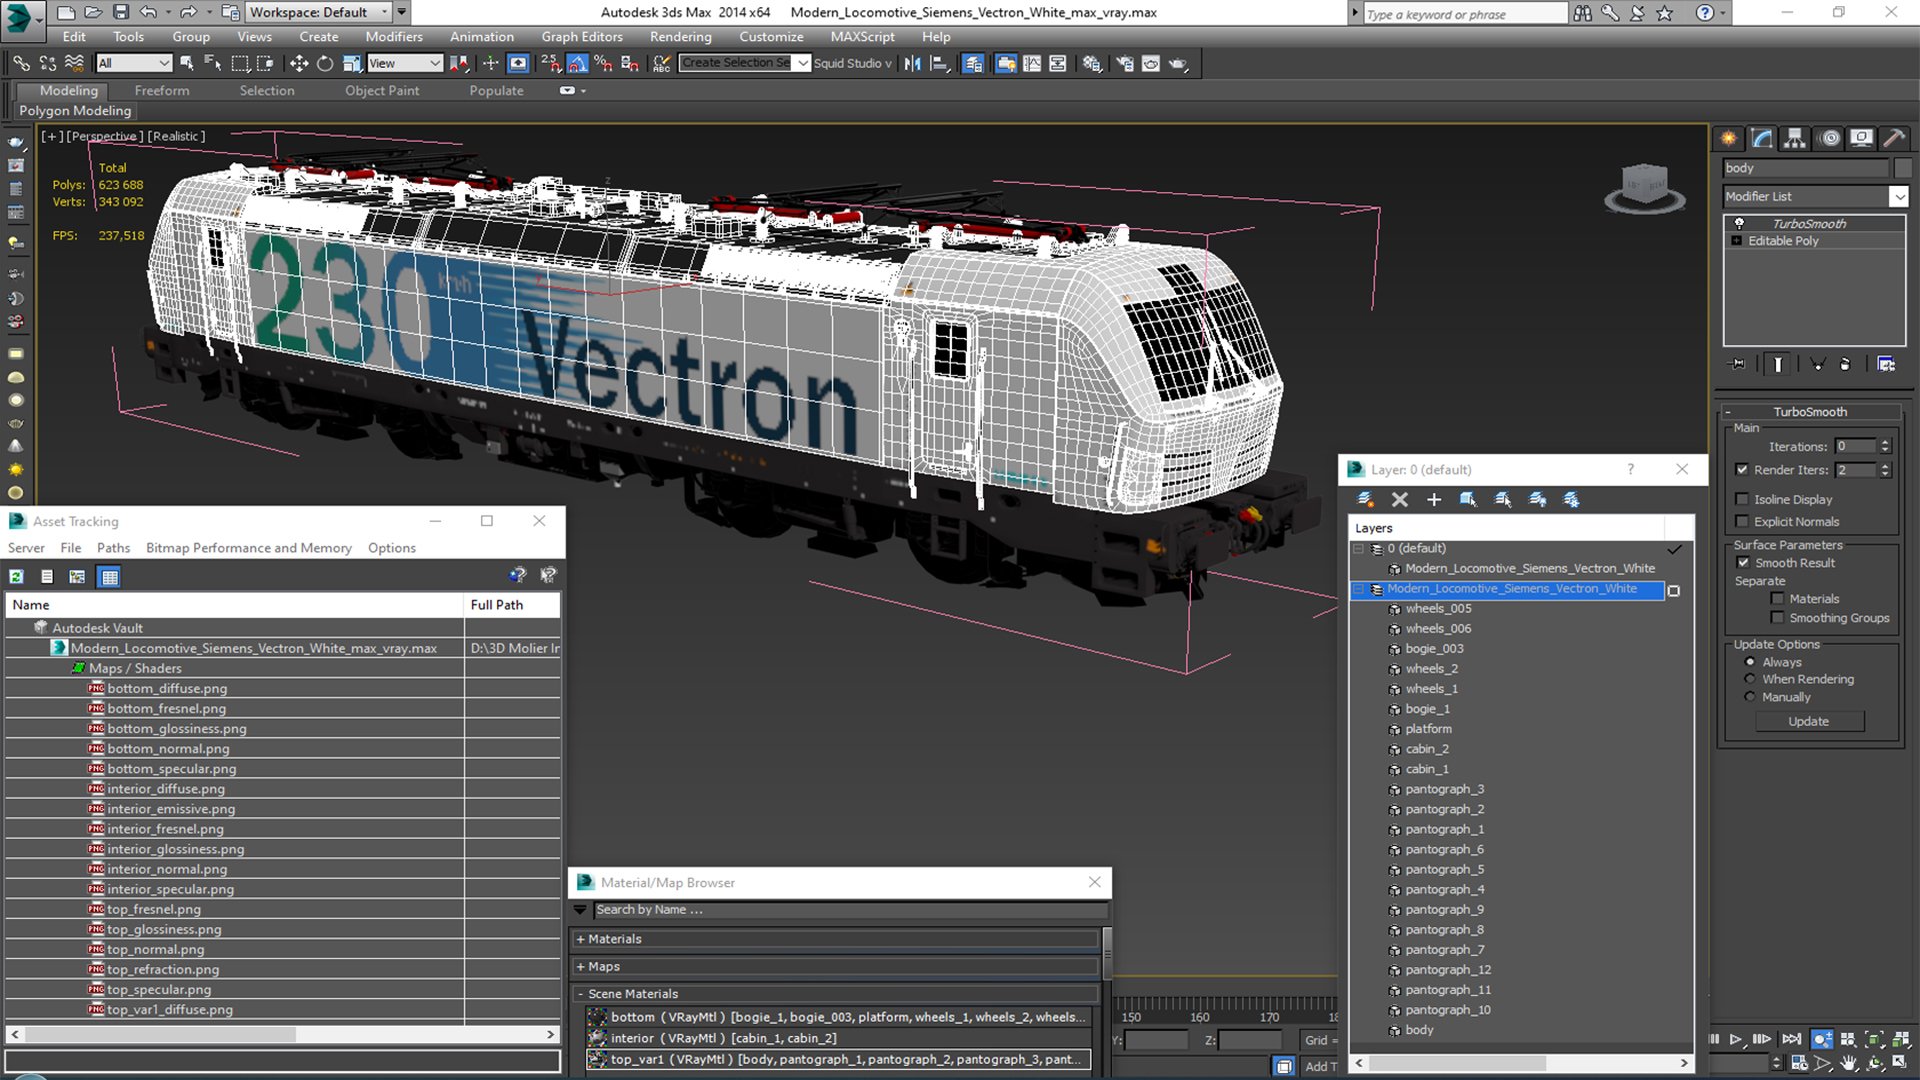Open the Align tool
The width and height of the screenshot is (1920, 1080).
pyautogui.click(x=939, y=63)
